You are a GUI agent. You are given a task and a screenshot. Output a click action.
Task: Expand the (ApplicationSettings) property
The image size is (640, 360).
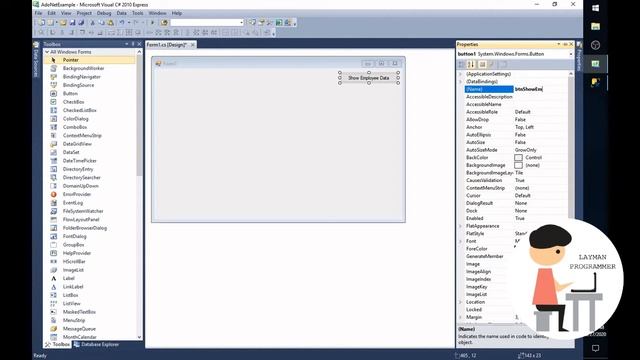click(461, 74)
